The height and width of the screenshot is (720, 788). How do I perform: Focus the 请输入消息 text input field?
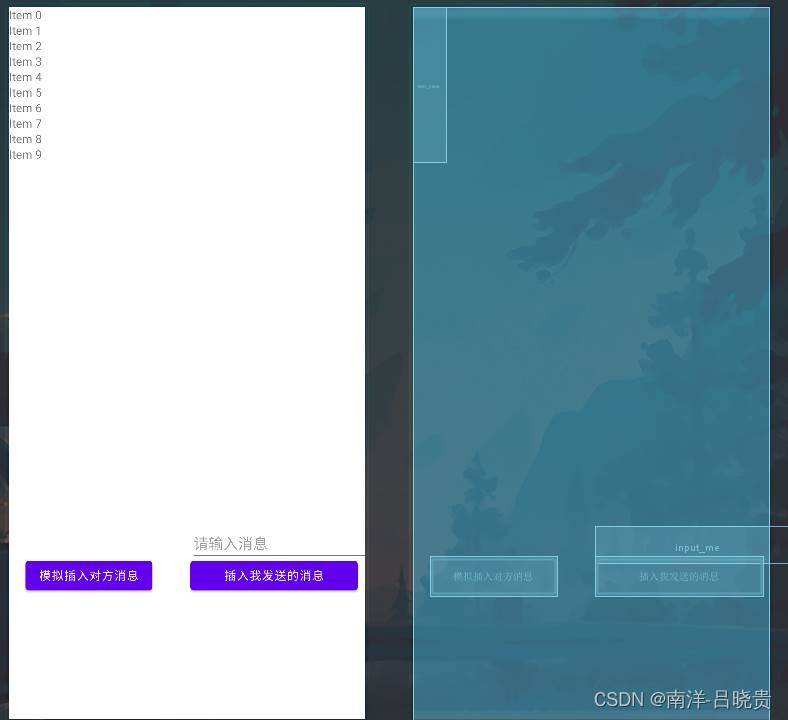coord(278,543)
